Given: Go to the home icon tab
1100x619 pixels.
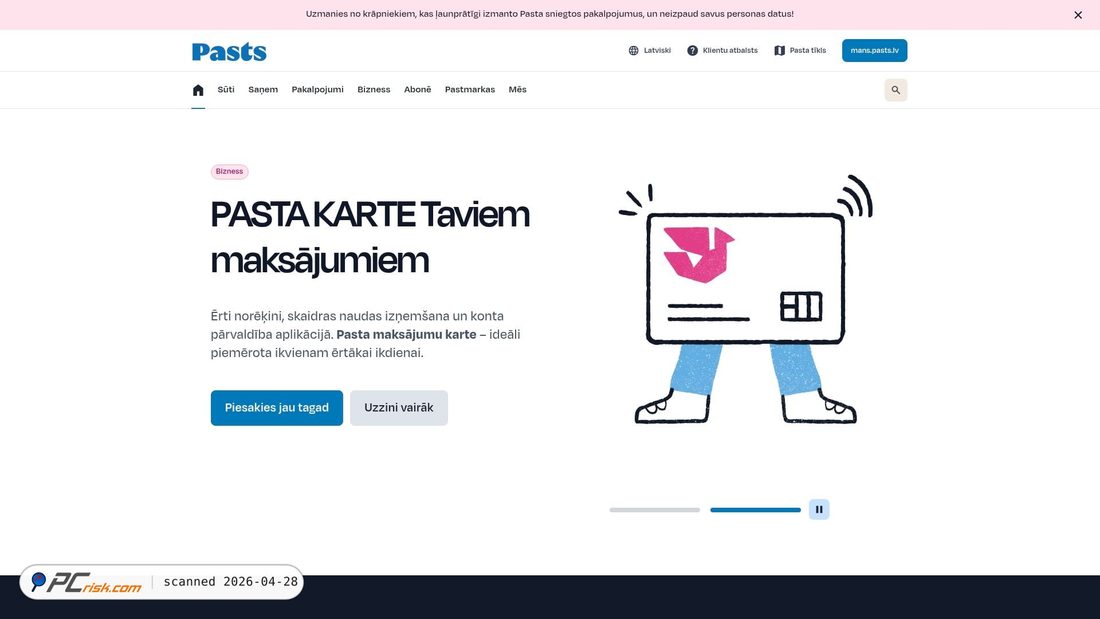Looking at the screenshot, I should click(198, 90).
